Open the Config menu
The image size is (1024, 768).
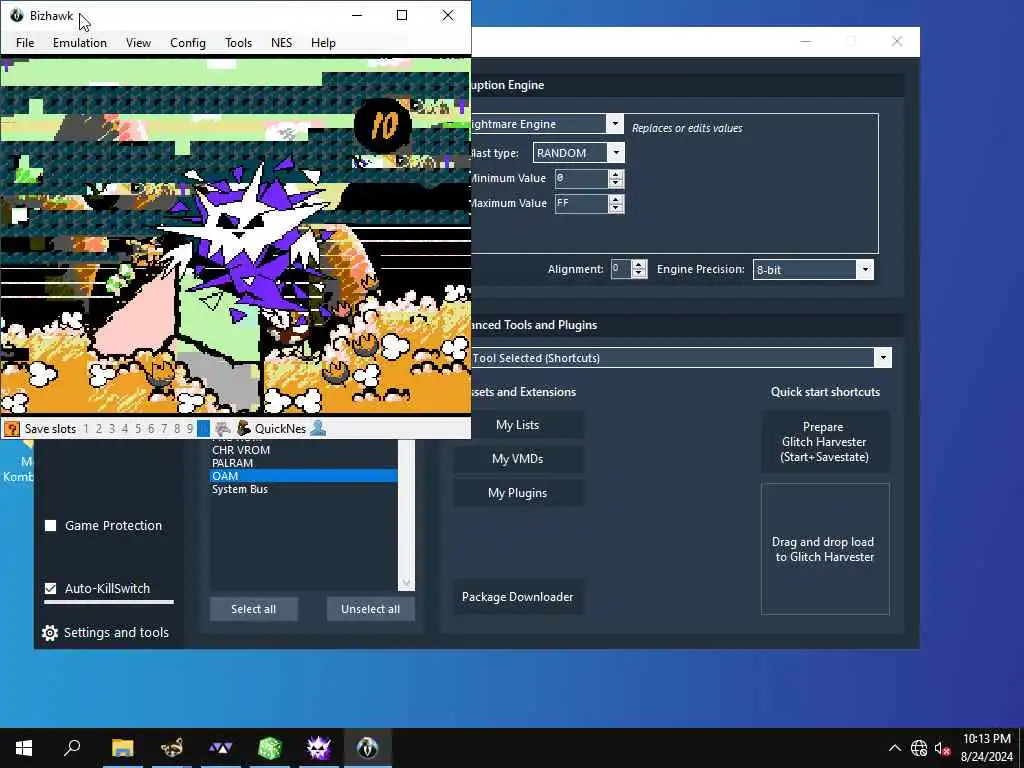tap(187, 42)
